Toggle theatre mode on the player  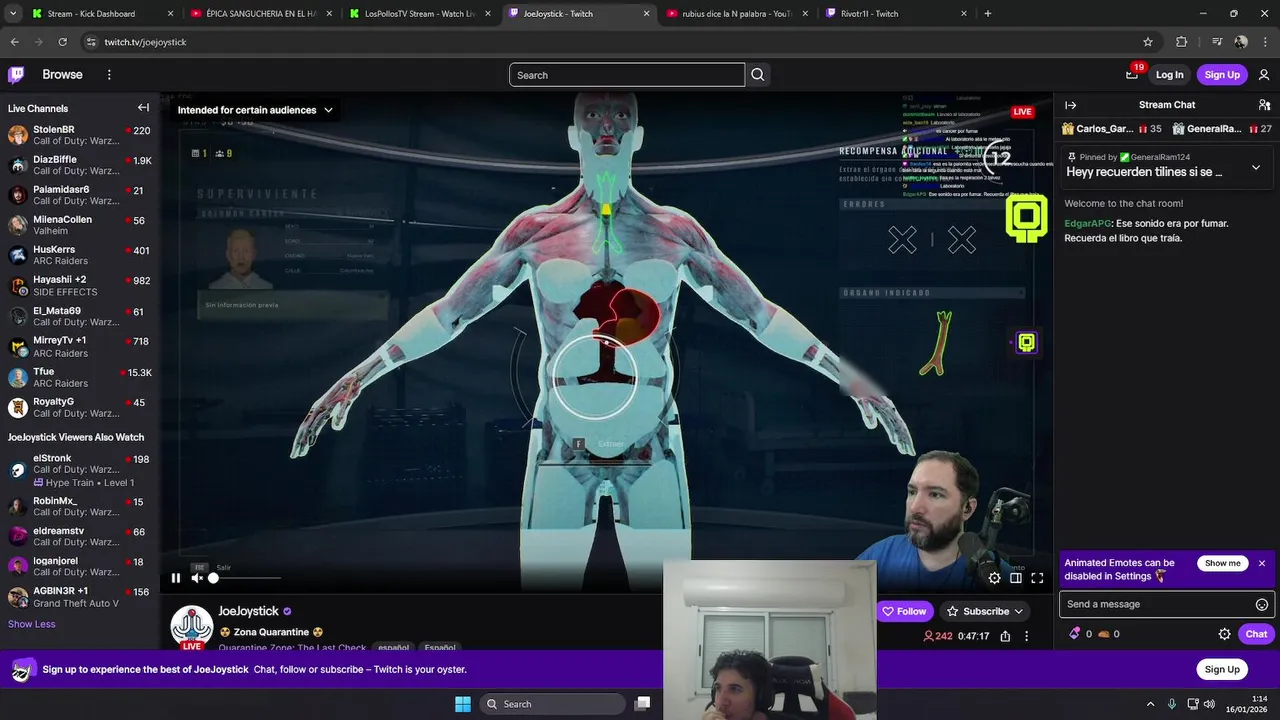tap(1016, 578)
